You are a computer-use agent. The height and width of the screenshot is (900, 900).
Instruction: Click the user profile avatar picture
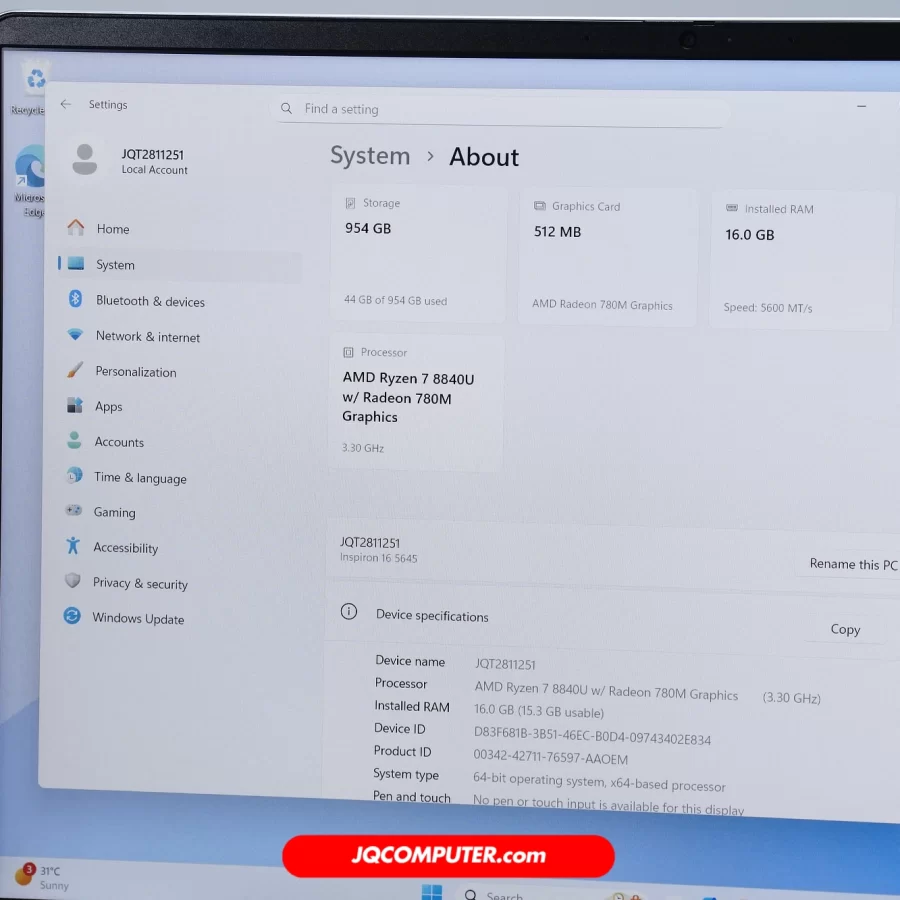[x=85, y=160]
